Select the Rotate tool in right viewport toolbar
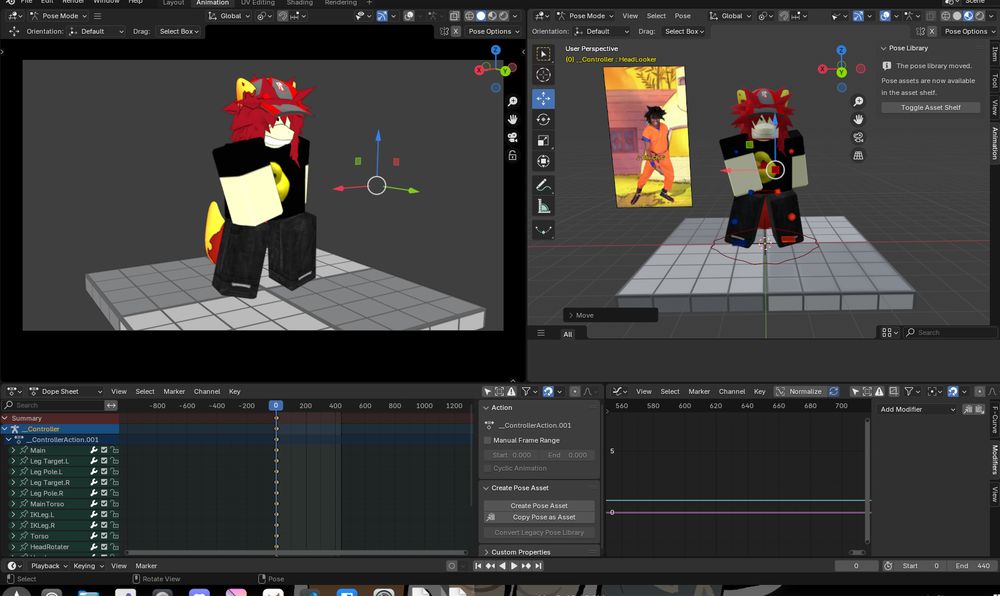The height and width of the screenshot is (596, 1000). pos(543,119)
